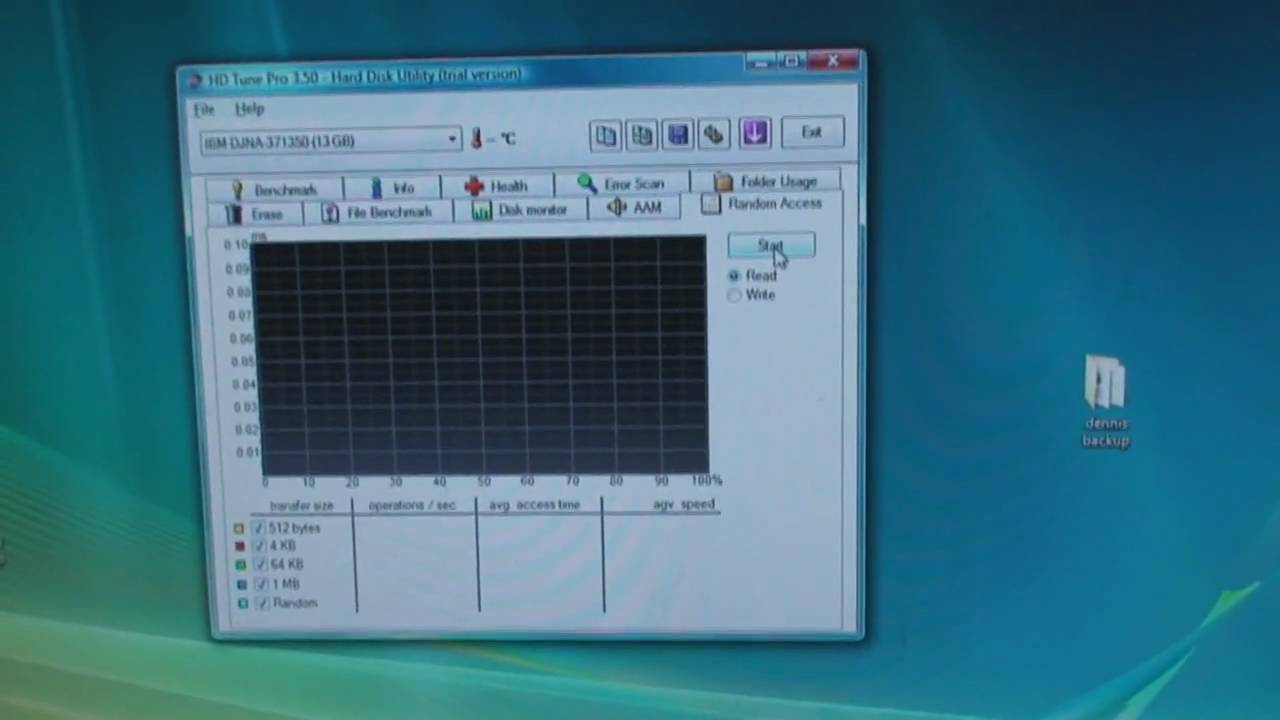Click the copy to clipboard text icon
This screenshot has height=720, width=1280.
606,135
